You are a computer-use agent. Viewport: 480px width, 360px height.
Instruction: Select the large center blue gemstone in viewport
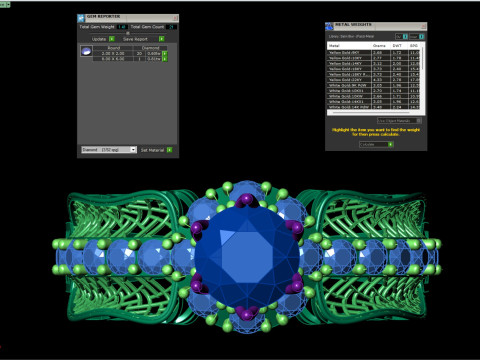[x=247, y=256]
